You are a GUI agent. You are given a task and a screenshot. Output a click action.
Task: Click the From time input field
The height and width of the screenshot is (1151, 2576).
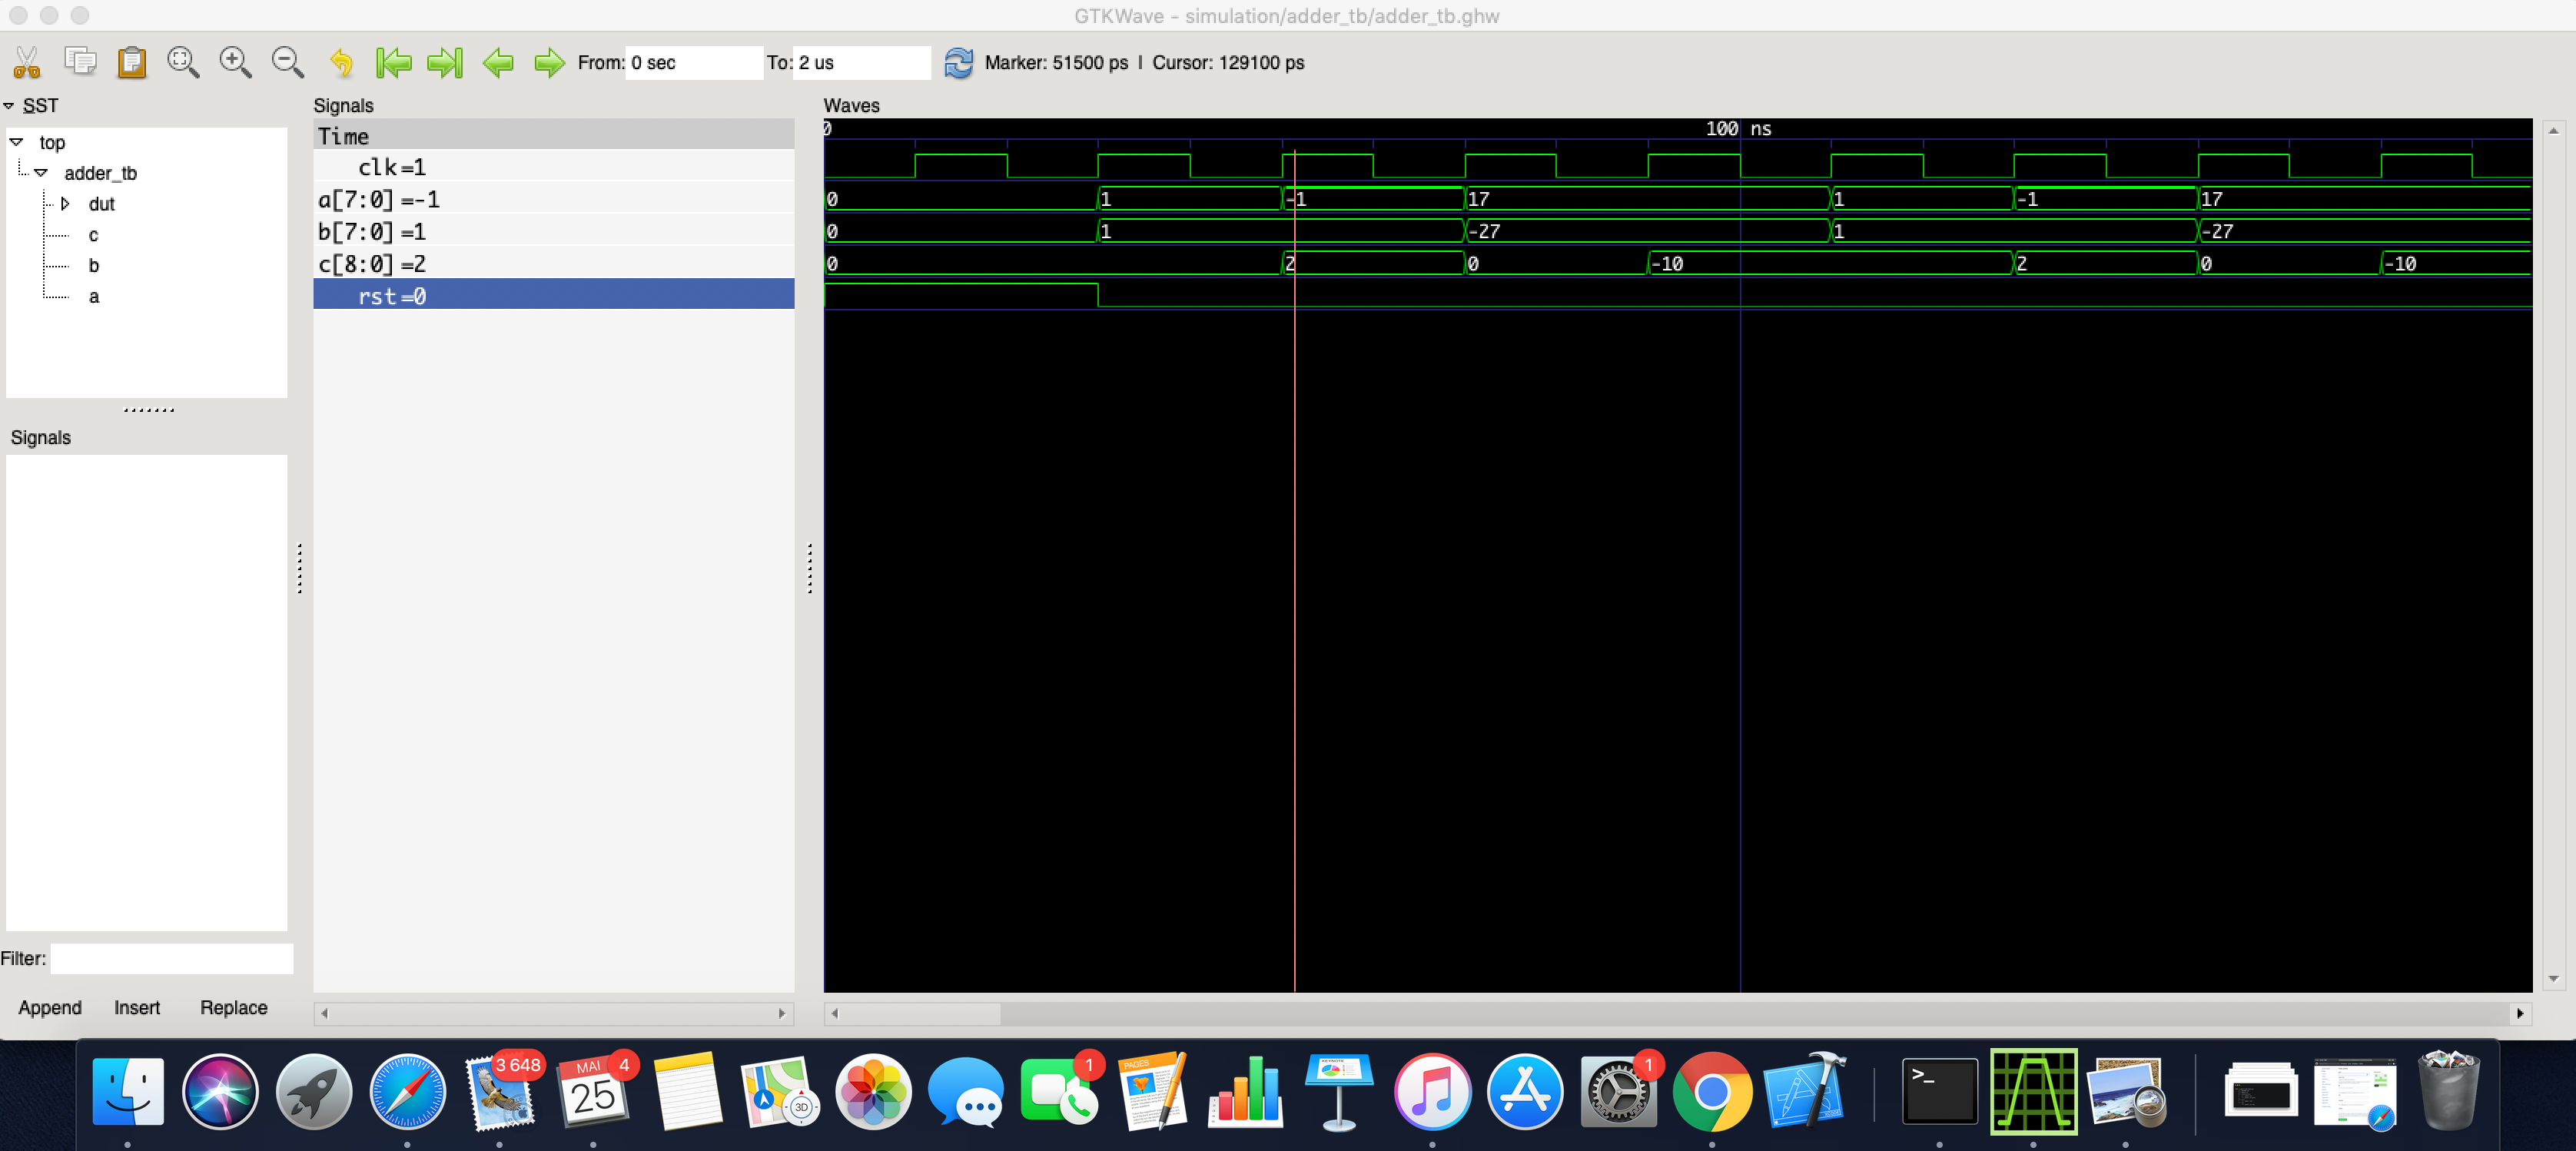(x=694, y=62)
